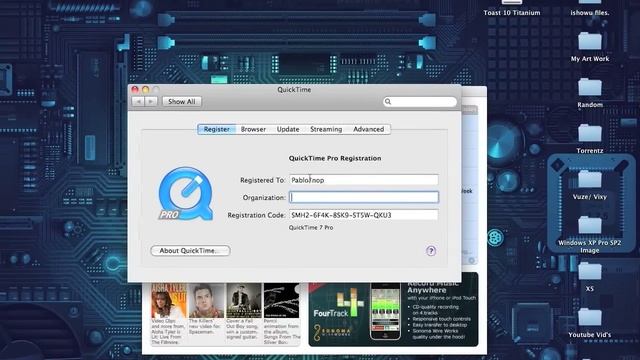
Task: Click the Registration Code field
Action: pyautogui.click(x=364, y=215)
